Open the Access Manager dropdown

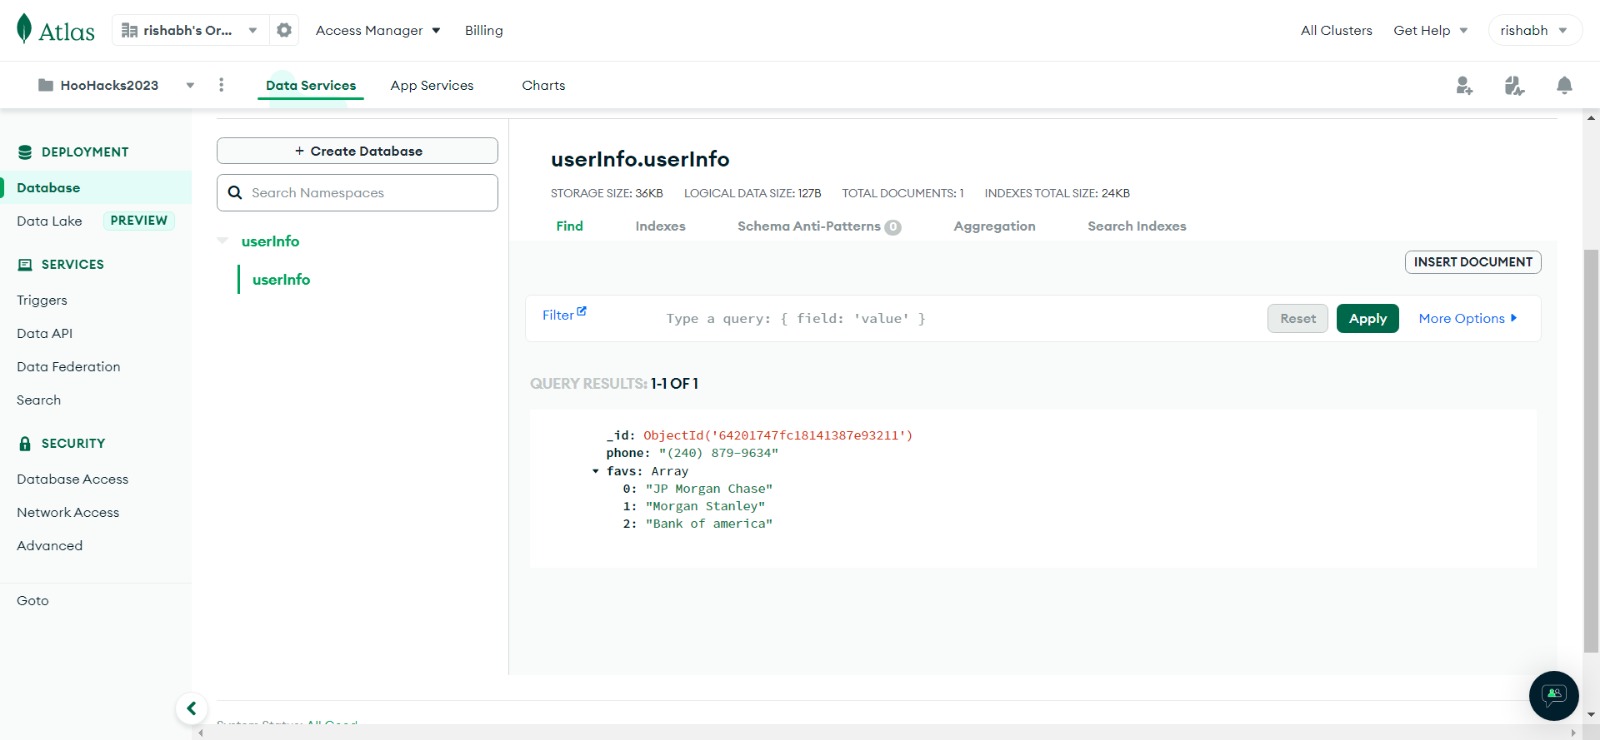(x=378, y=30)
